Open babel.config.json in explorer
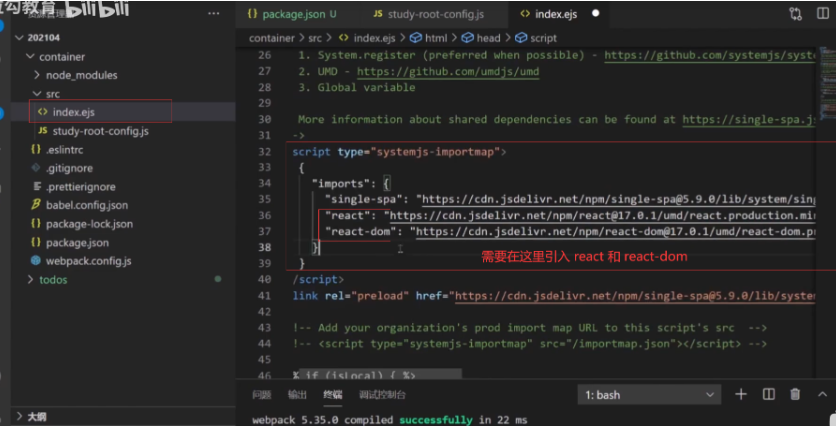836x428 pixels. [x=86, y=205]
